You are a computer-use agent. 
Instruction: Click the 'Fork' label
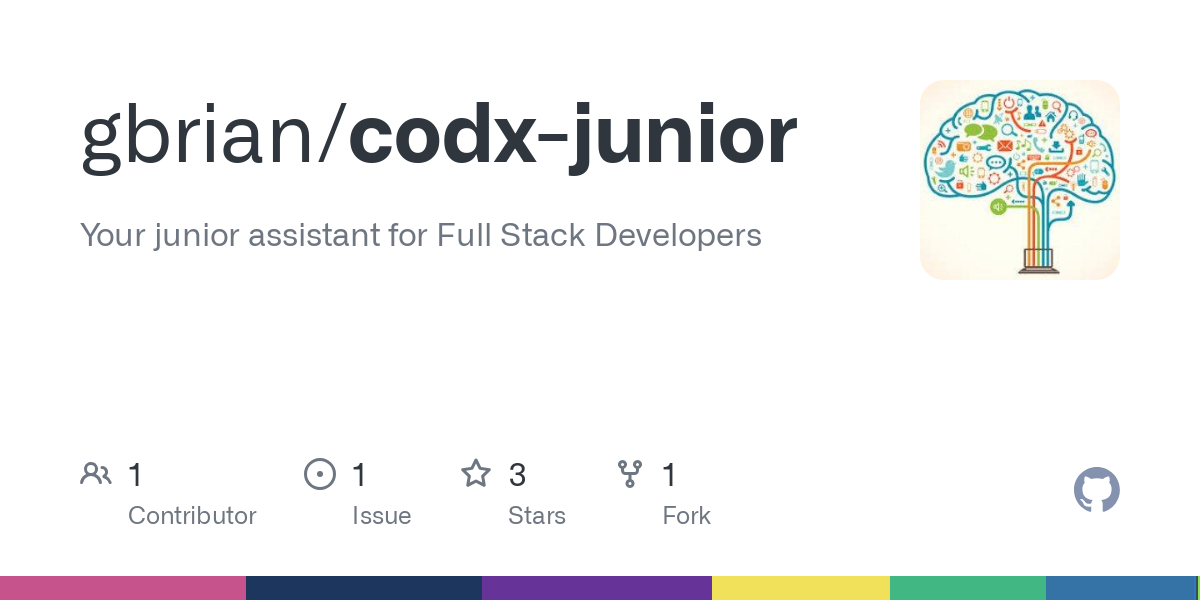(x=686, y=516)
